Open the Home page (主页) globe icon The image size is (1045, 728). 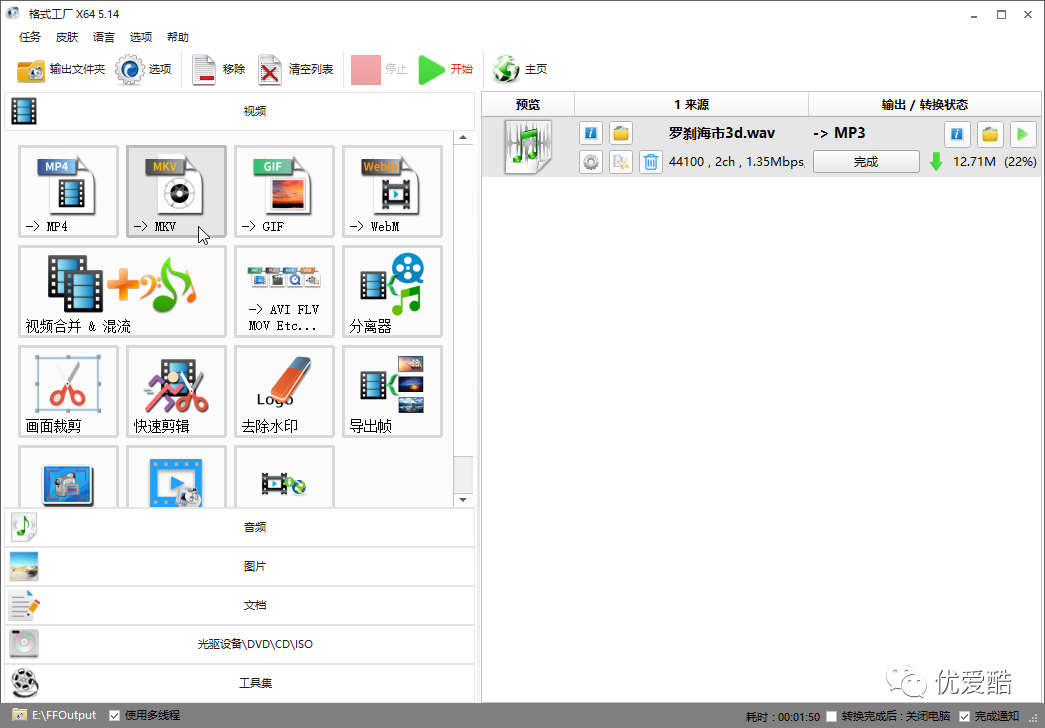tap(520, 69)
